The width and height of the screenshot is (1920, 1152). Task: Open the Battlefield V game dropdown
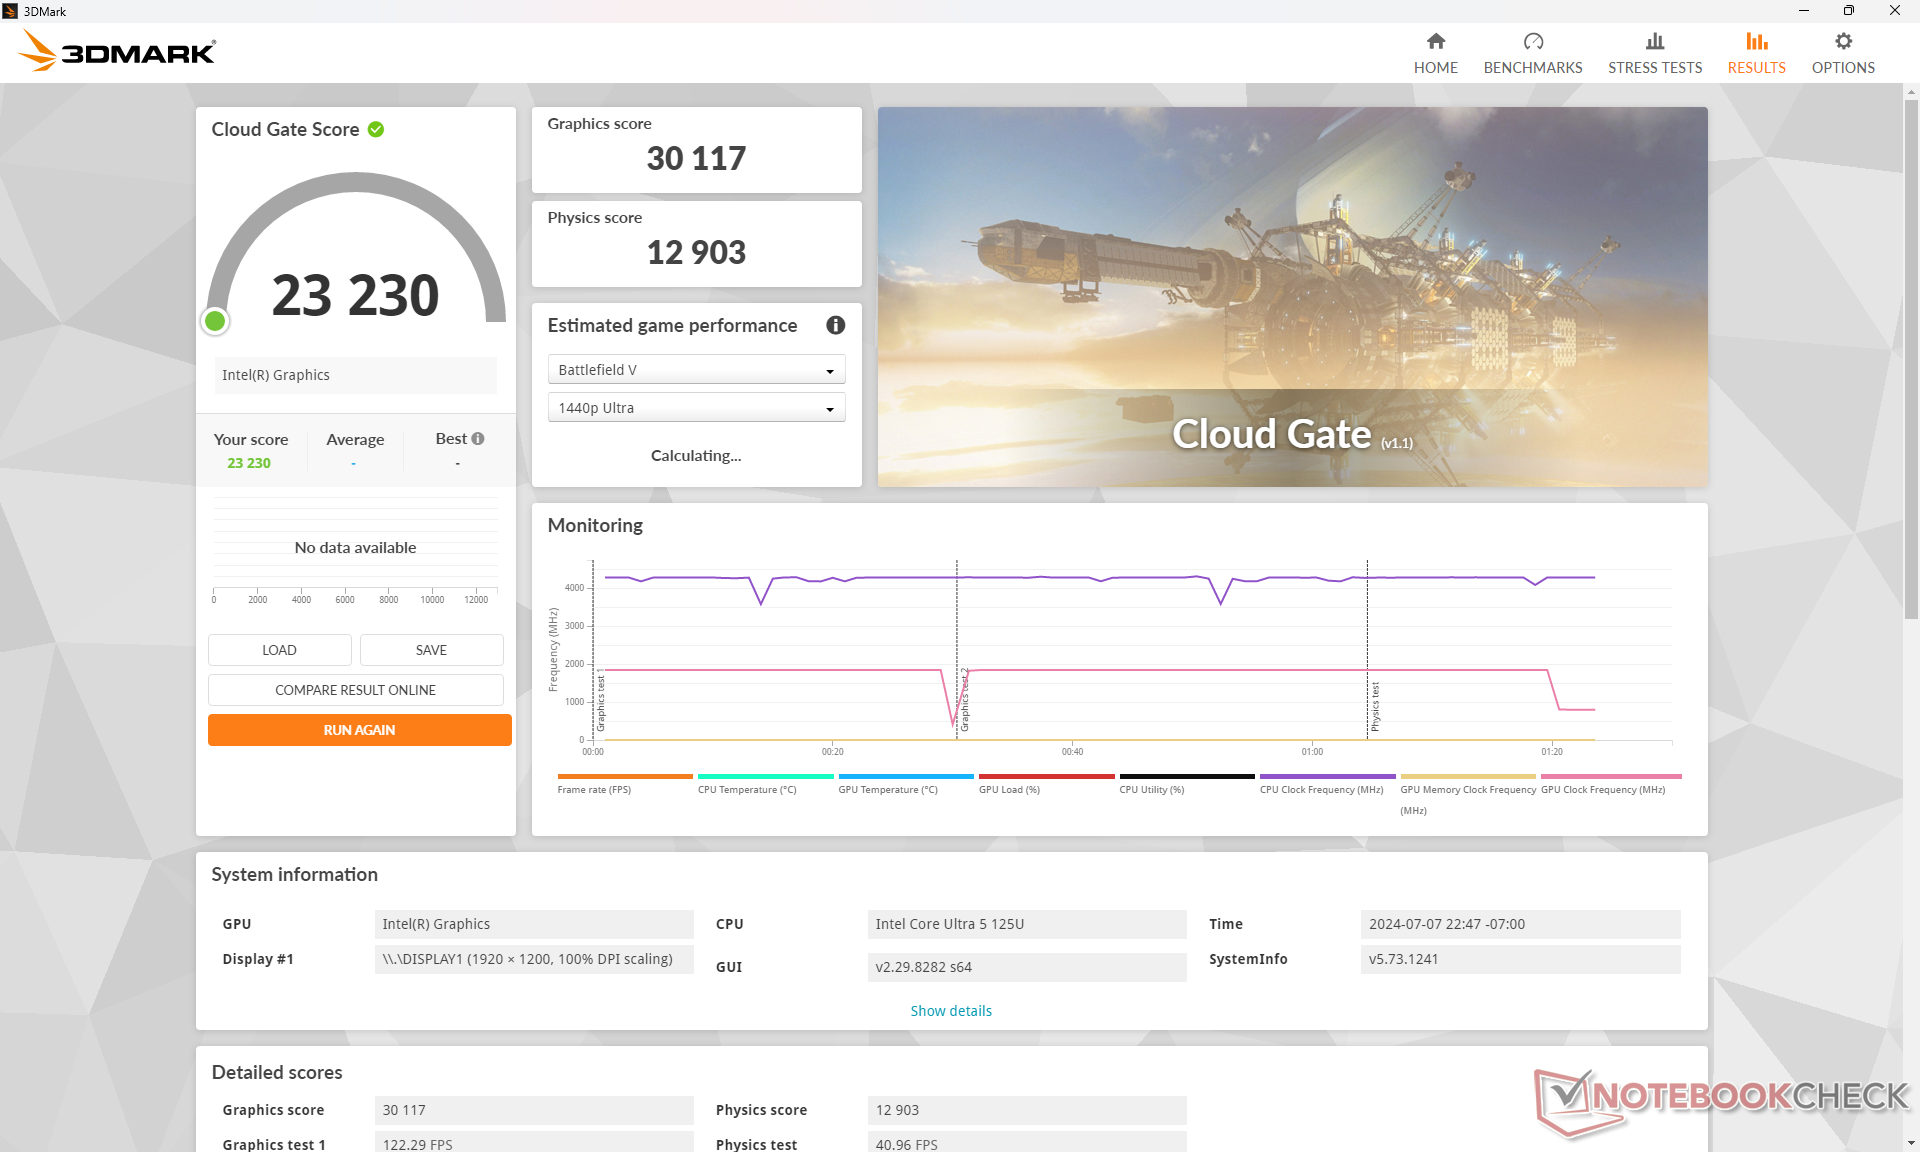(x=696, y=370)
